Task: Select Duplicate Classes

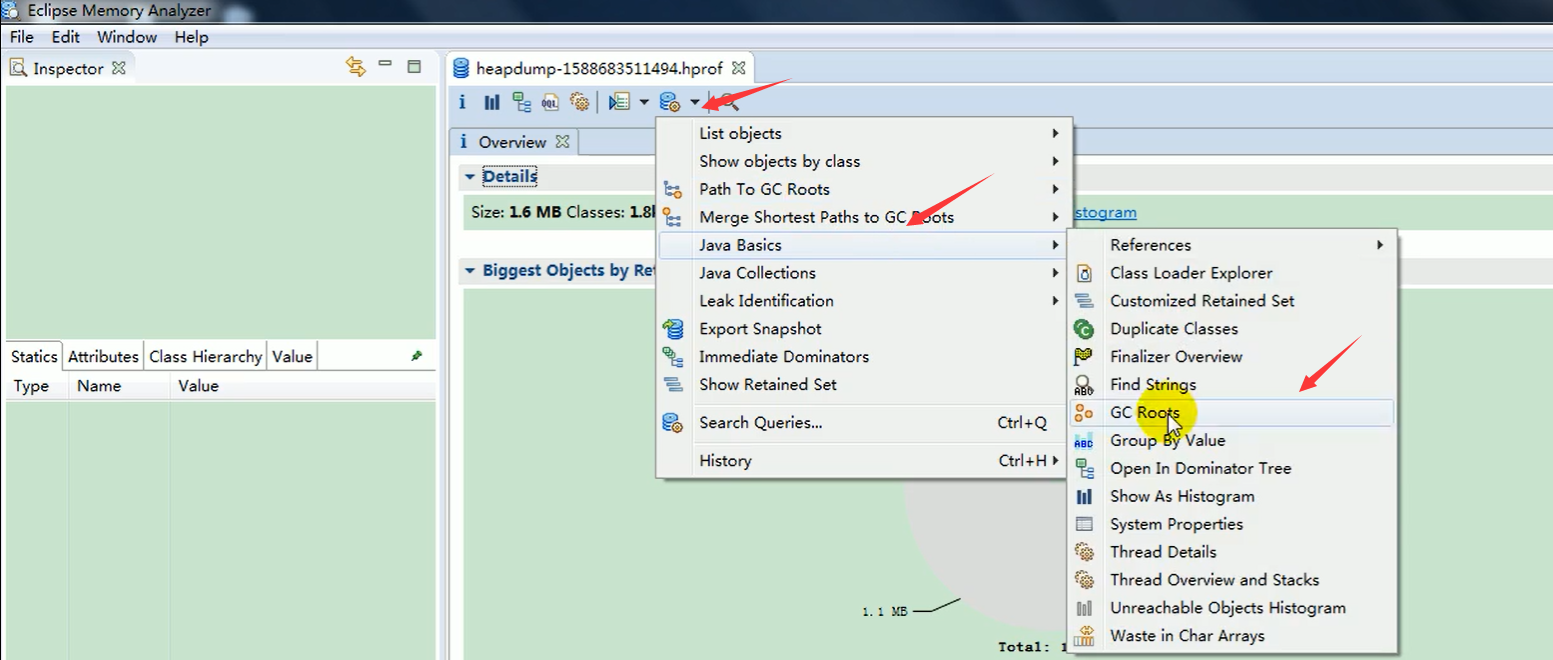Action: pos(1232,329)
